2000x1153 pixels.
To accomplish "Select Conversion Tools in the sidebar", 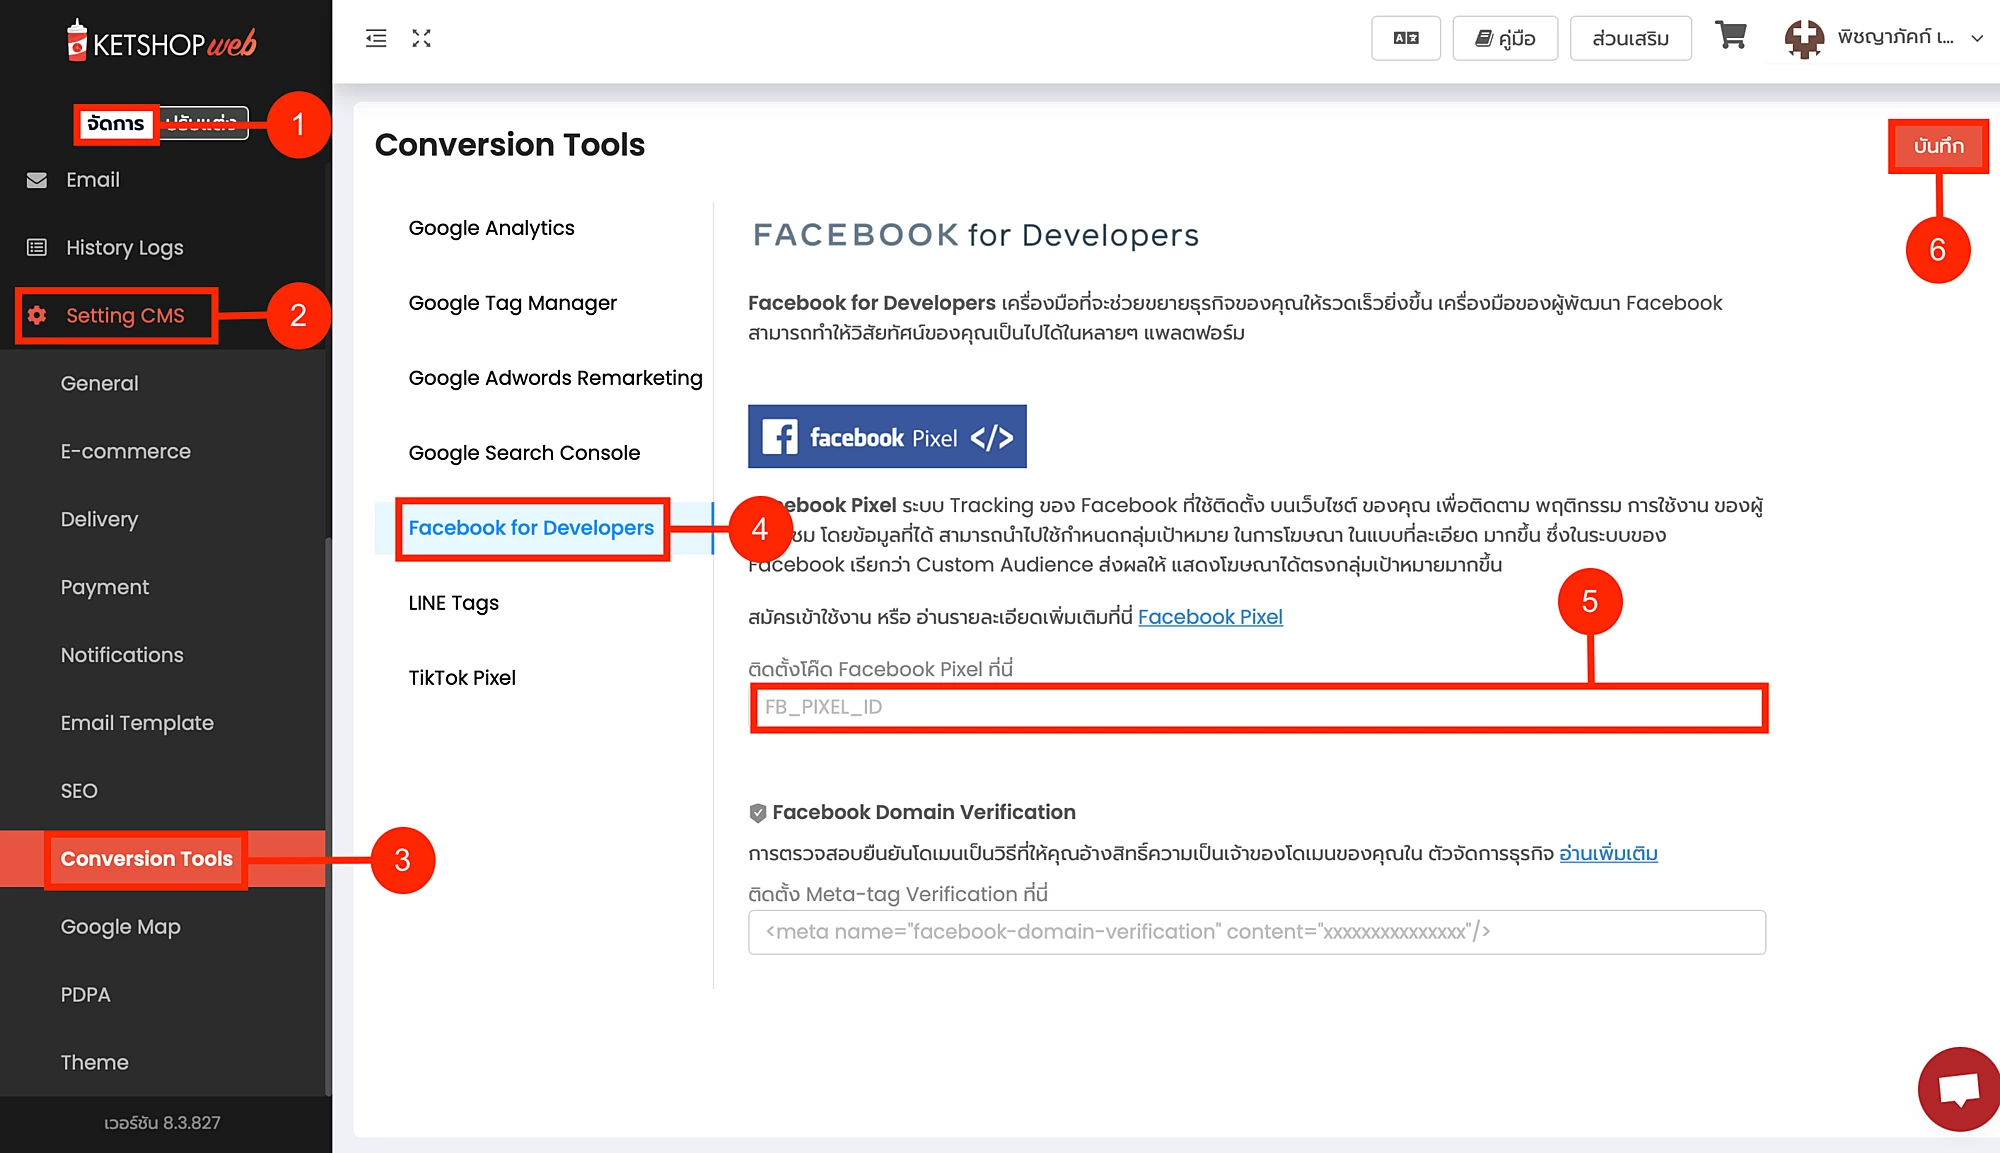I will pyautogui.click(x=146, y=859).
